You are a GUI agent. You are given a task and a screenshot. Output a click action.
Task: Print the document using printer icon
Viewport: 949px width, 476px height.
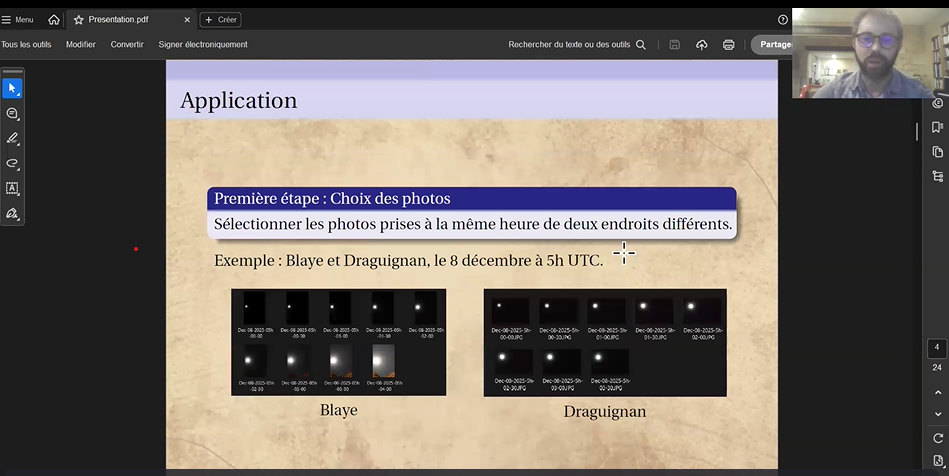(x=728, y=45)
